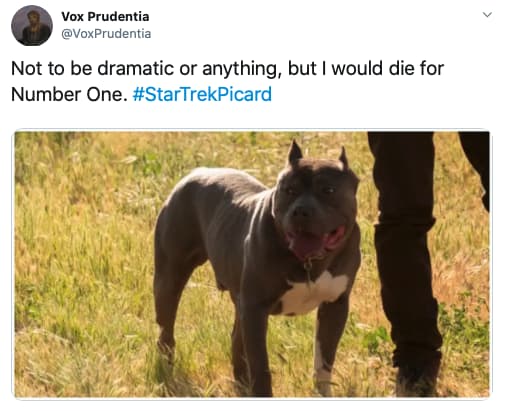Click the tweet text about Number One
The image size is (506, 411).
[227, 81]
